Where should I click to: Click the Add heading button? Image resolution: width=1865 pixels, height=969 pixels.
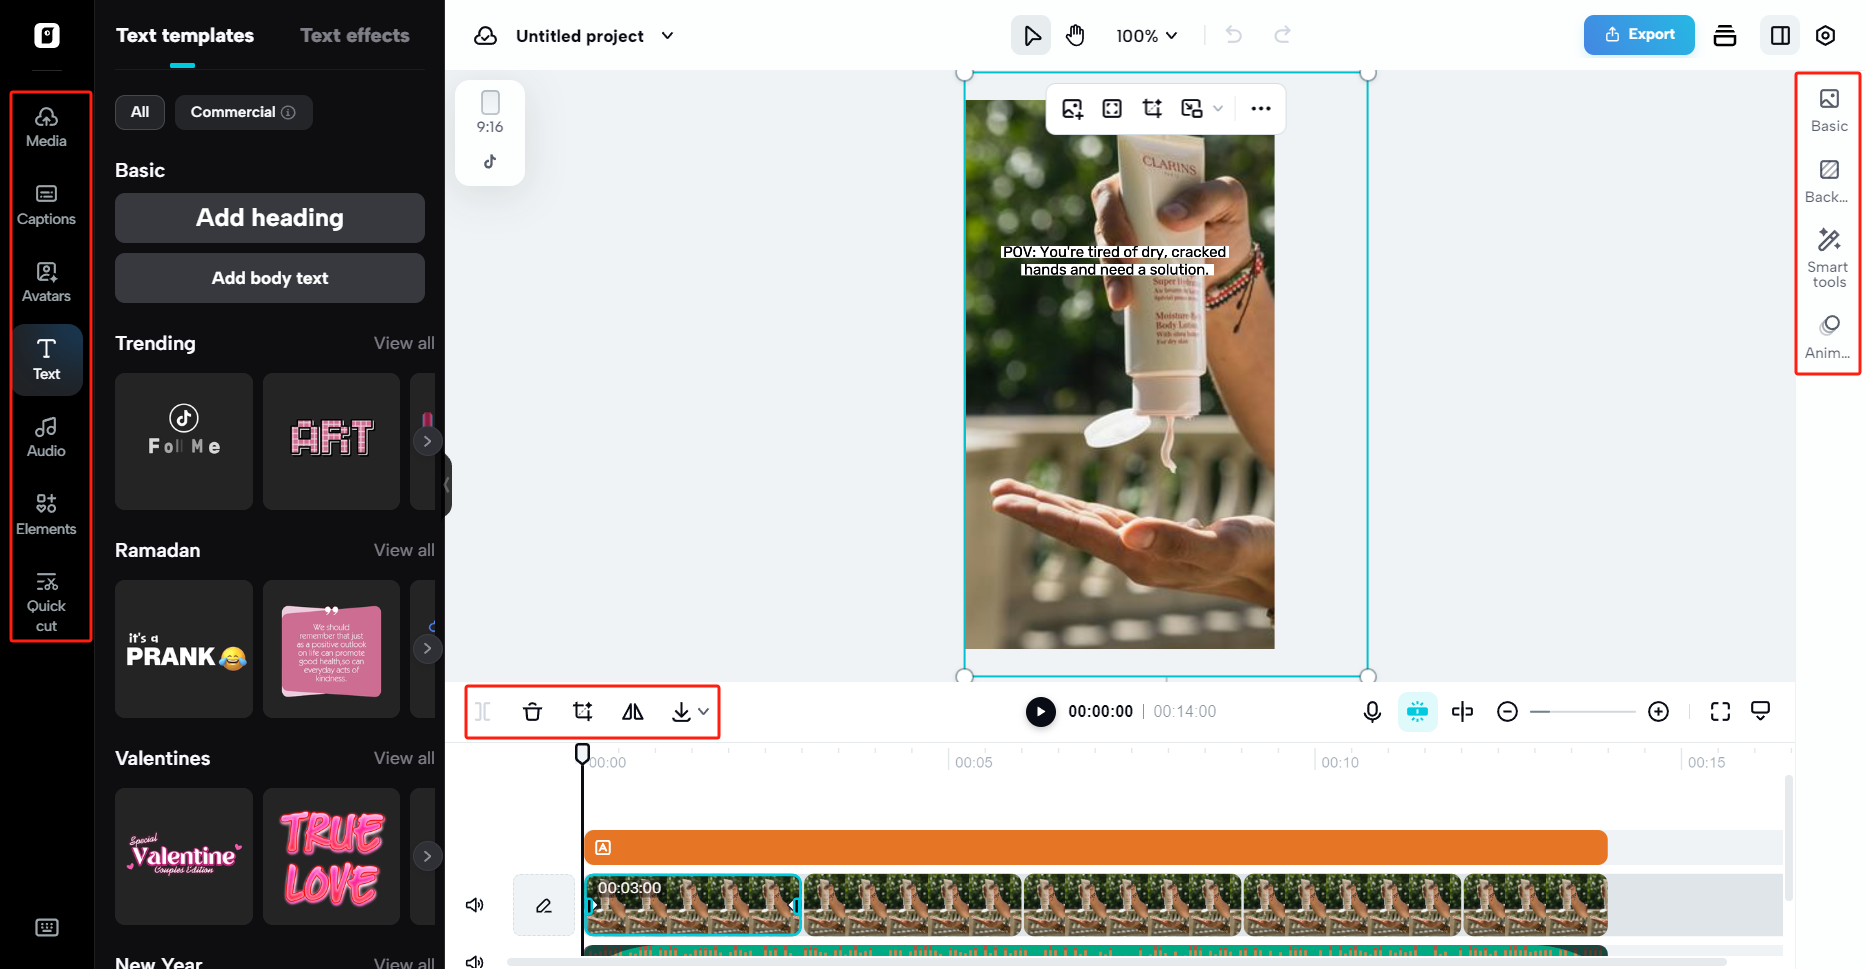269,217
